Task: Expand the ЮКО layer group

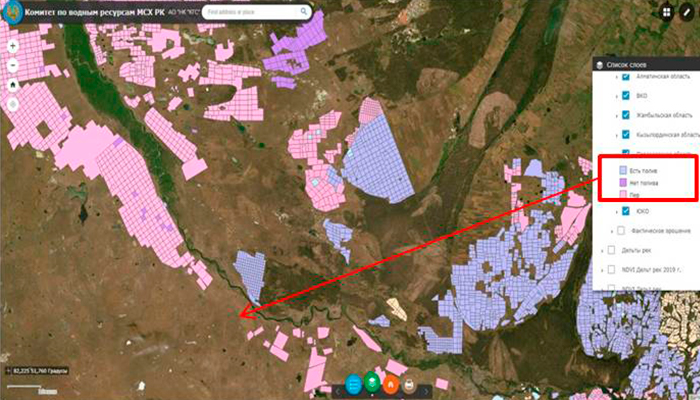Action: coord(617,212)
